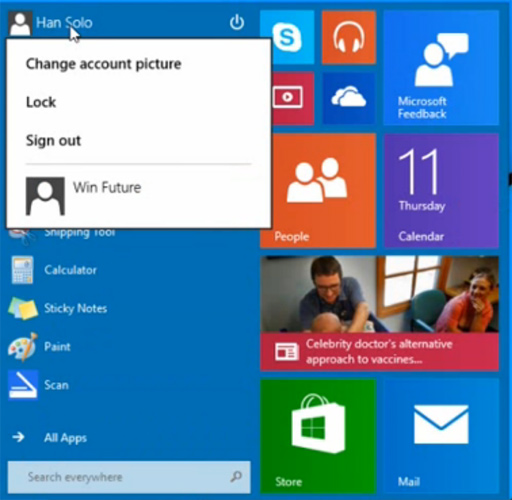Image resolution: width=512 pixels, height=500 pixels.
Task: Select Lock from the account menu
Action: (x=41, y=102)
